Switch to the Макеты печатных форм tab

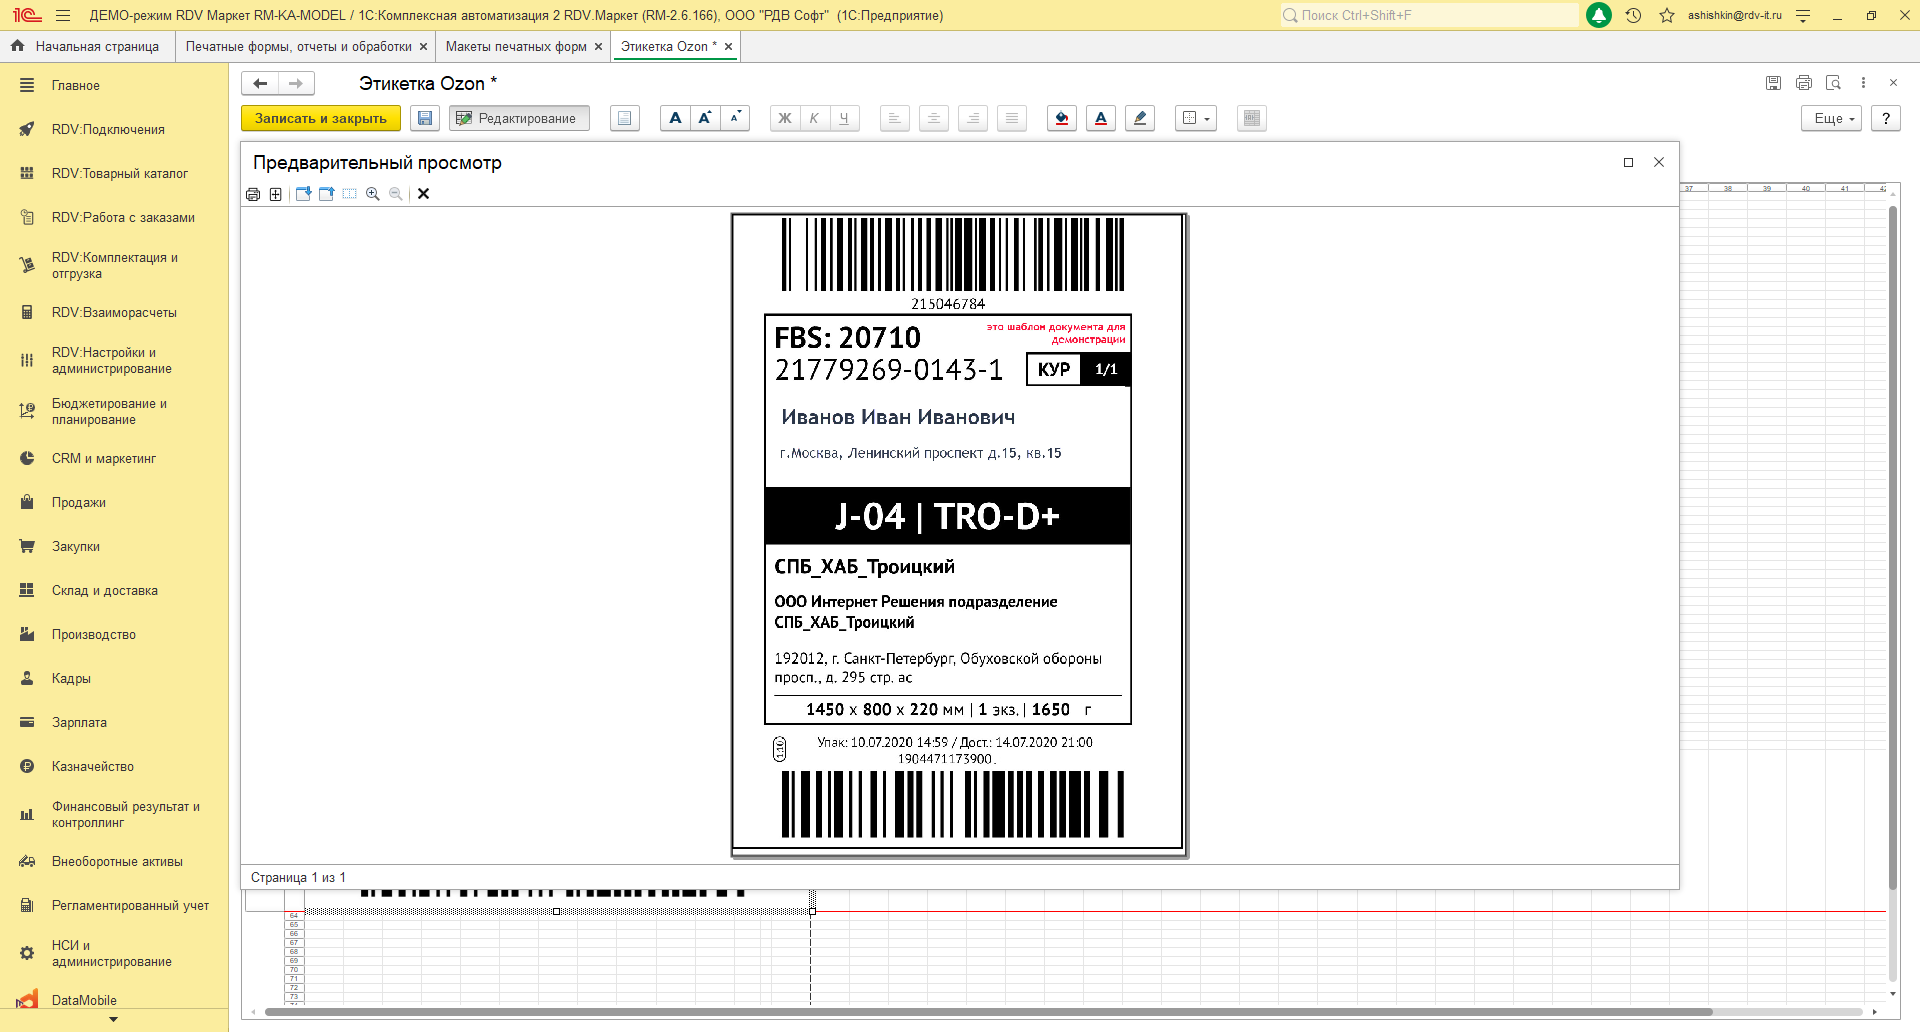point(516,46)
